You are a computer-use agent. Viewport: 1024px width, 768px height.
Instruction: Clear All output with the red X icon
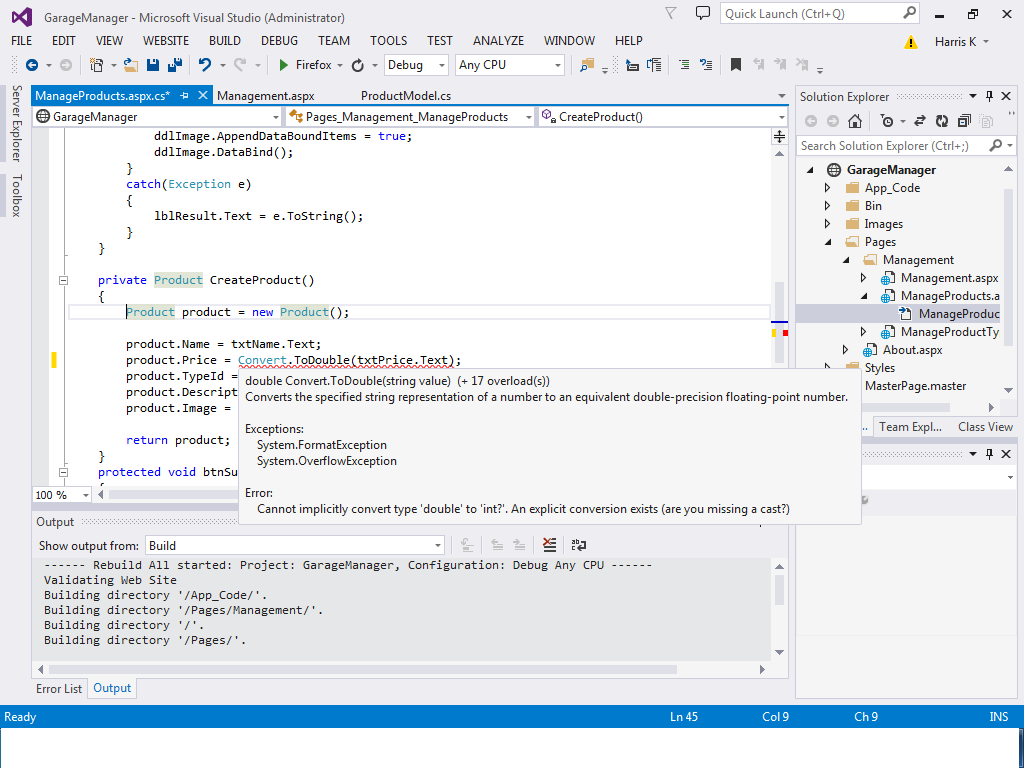click(x=549, y=545)
